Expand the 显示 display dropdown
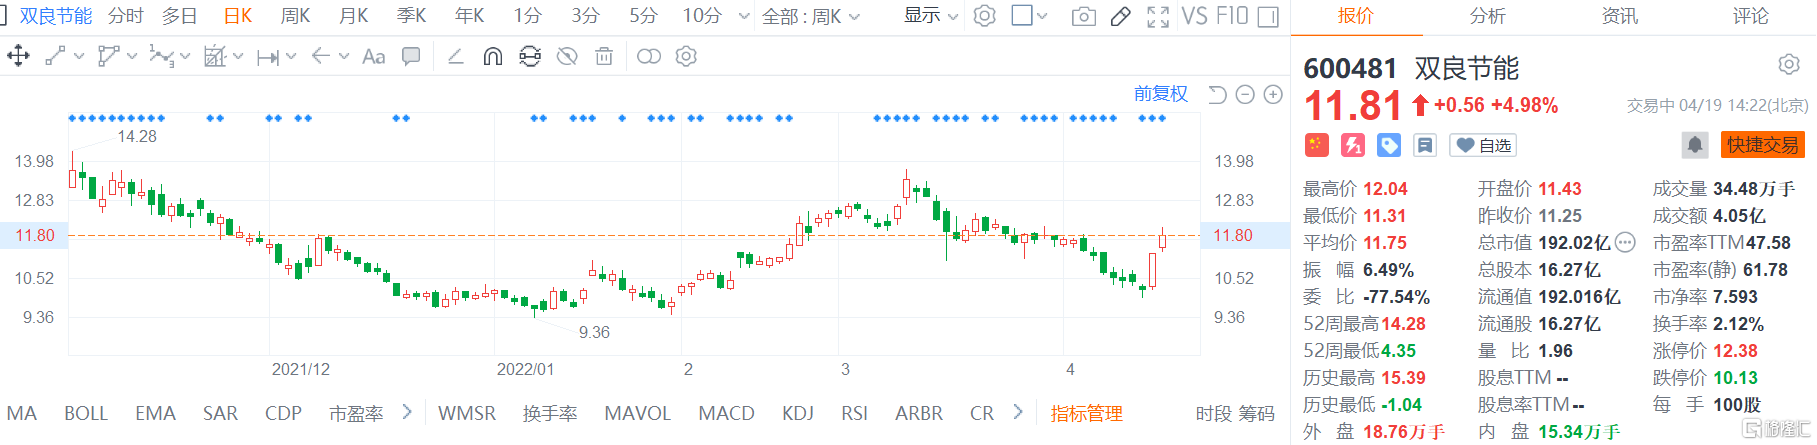1817x445 pixels. pyautogui.click(x=931, y=16)
